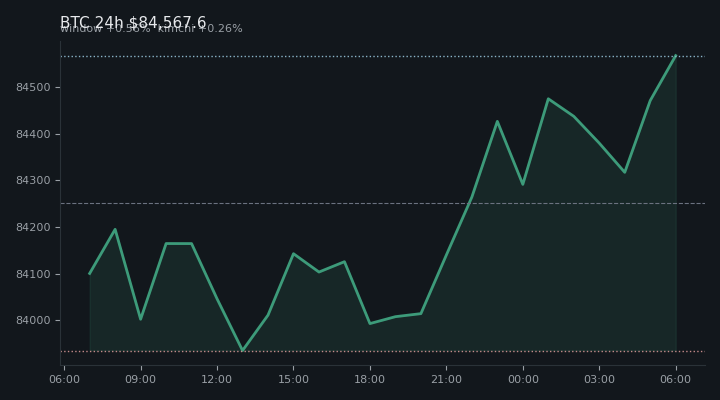Click the 09:00 time axis label
This screenshot has height=400, width=720.
click(x=141, y=379)
